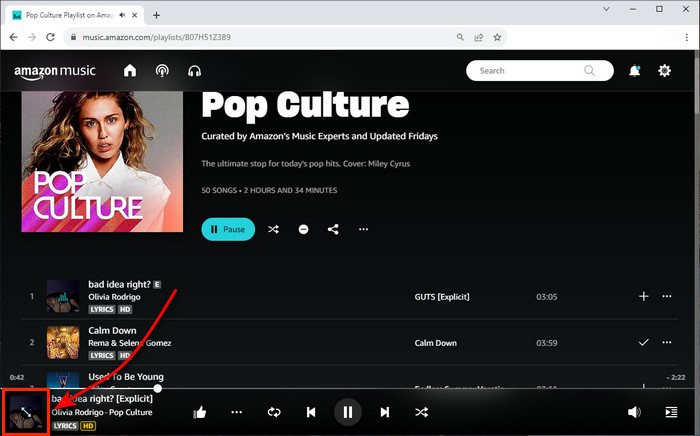700x436 pixels.
Task: View site security lock icon
Action: 73,37
